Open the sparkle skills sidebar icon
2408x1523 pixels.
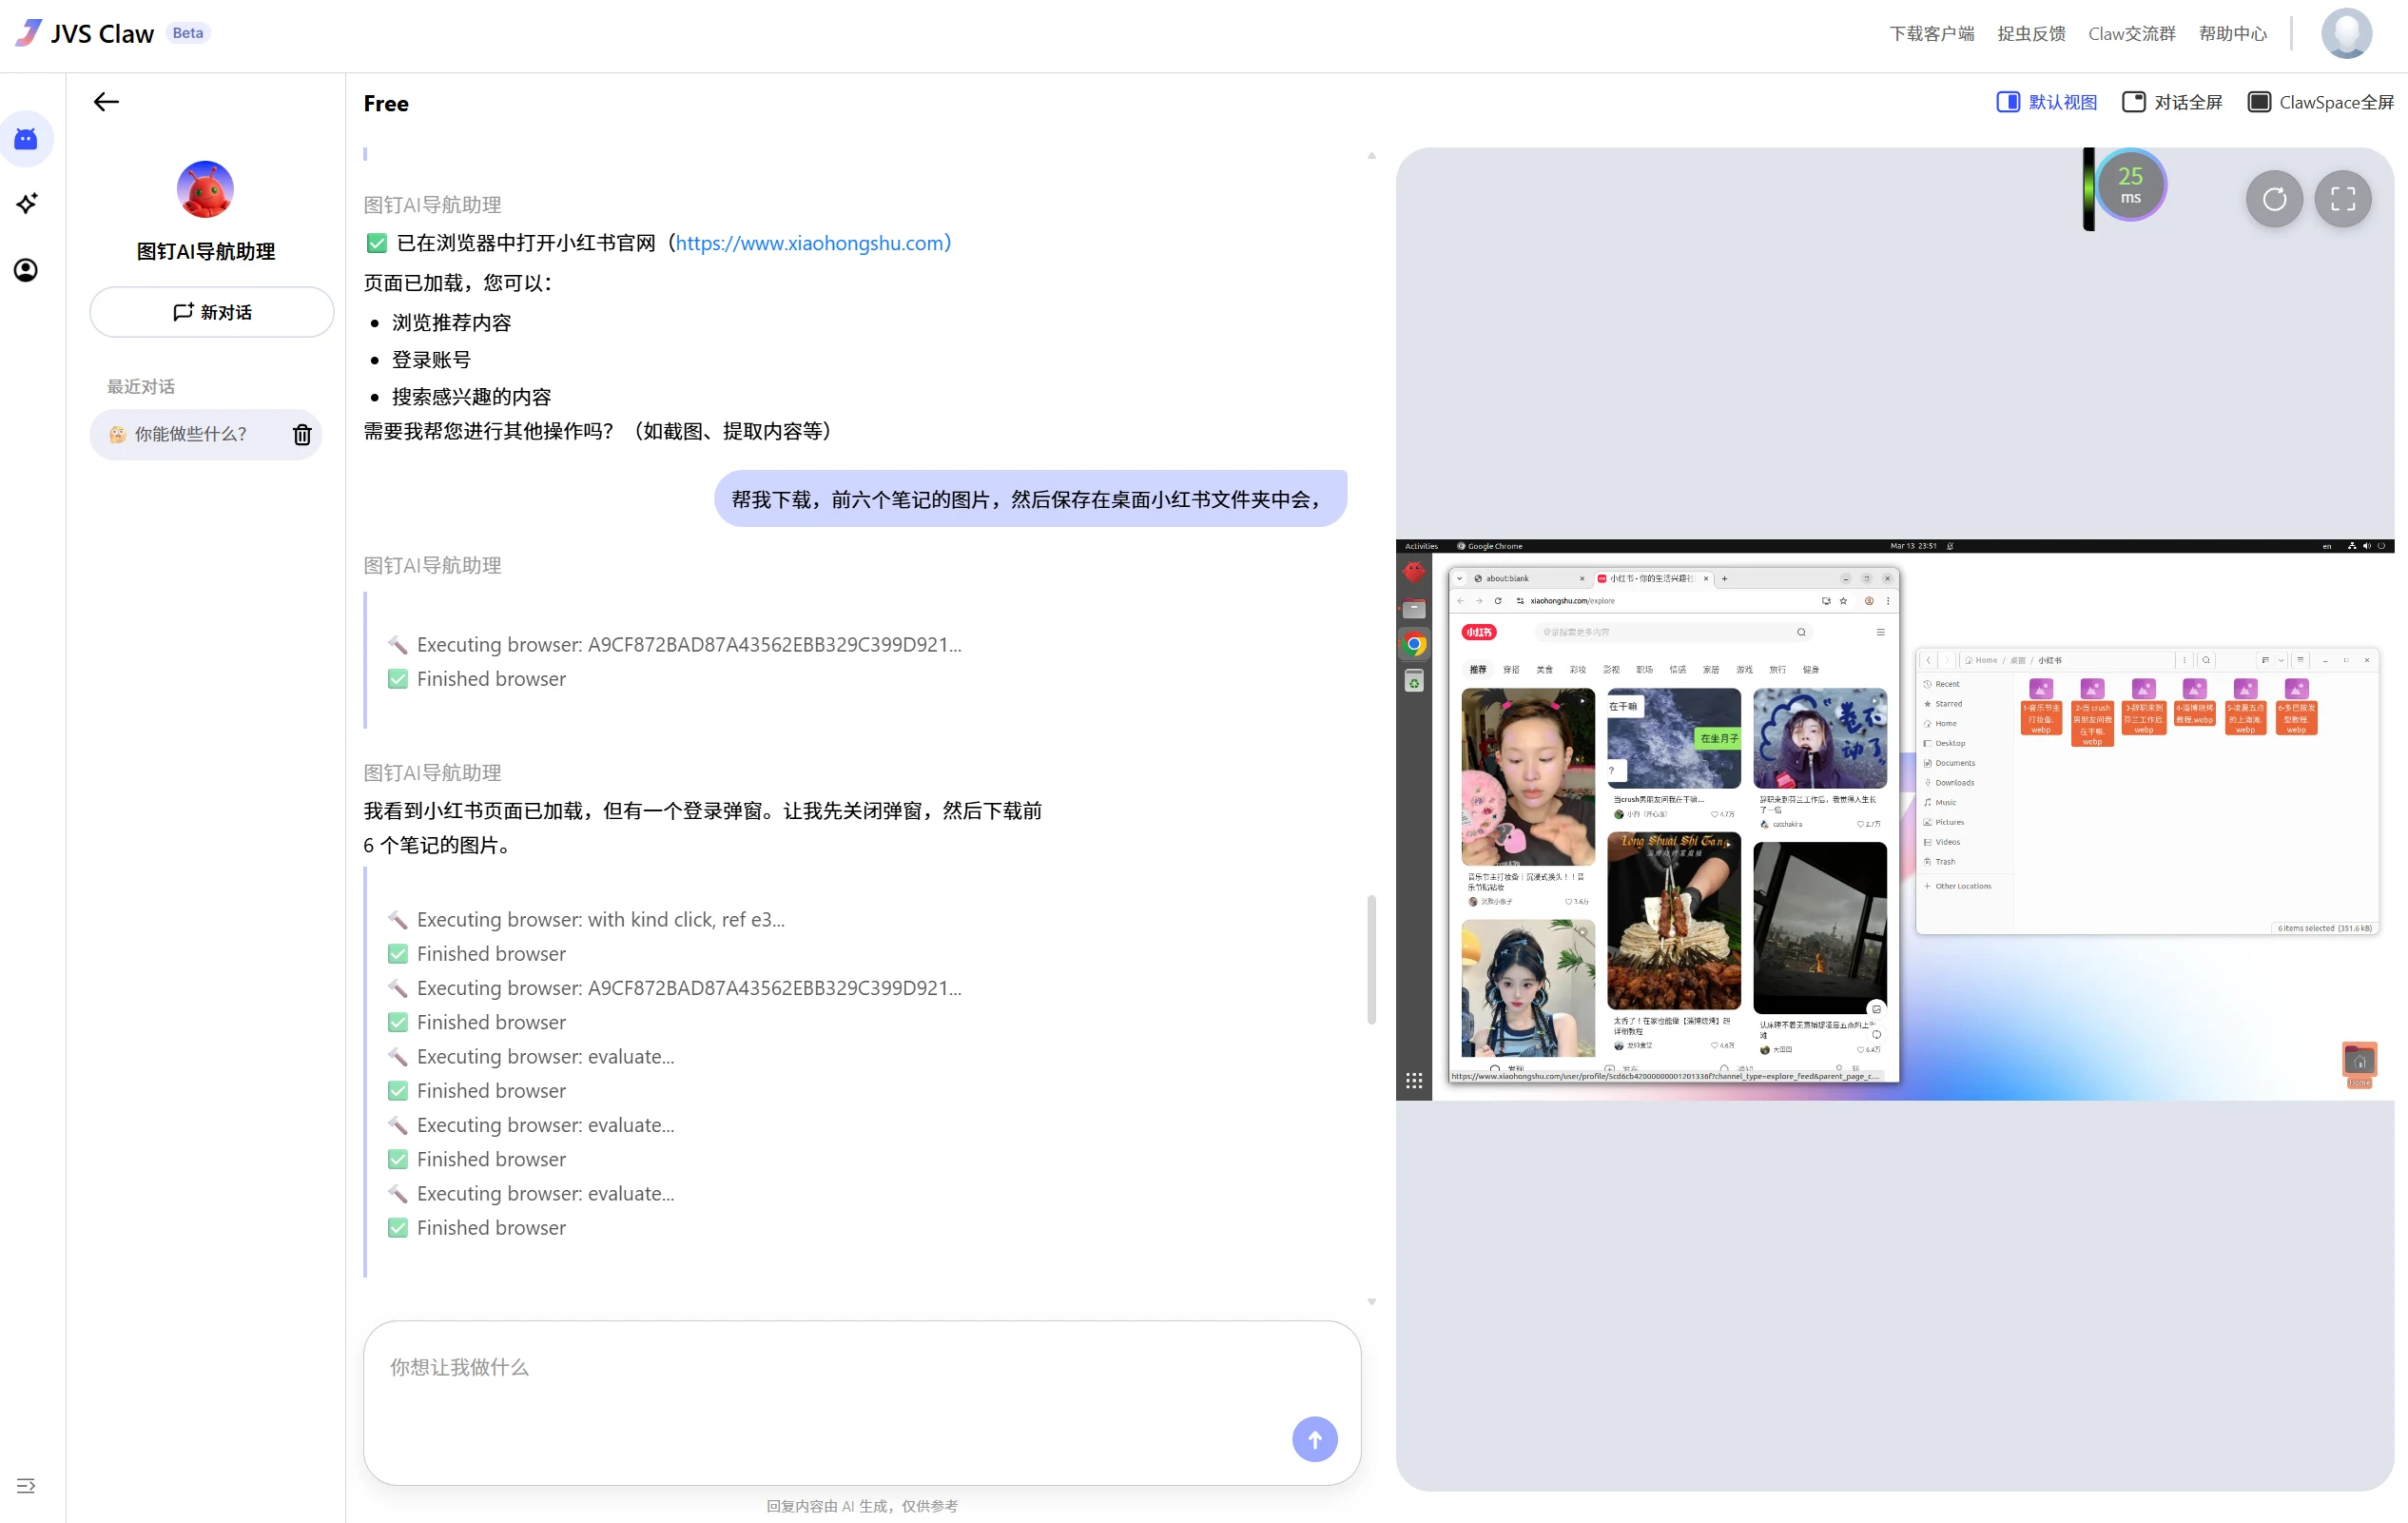27,204
